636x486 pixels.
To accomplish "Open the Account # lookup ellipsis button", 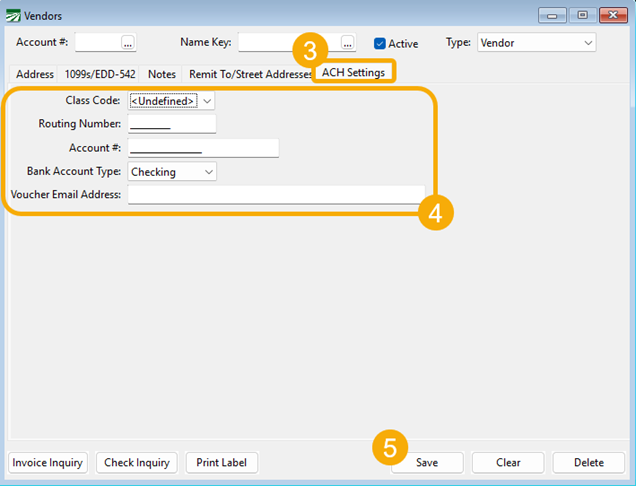I will point(128,43).
